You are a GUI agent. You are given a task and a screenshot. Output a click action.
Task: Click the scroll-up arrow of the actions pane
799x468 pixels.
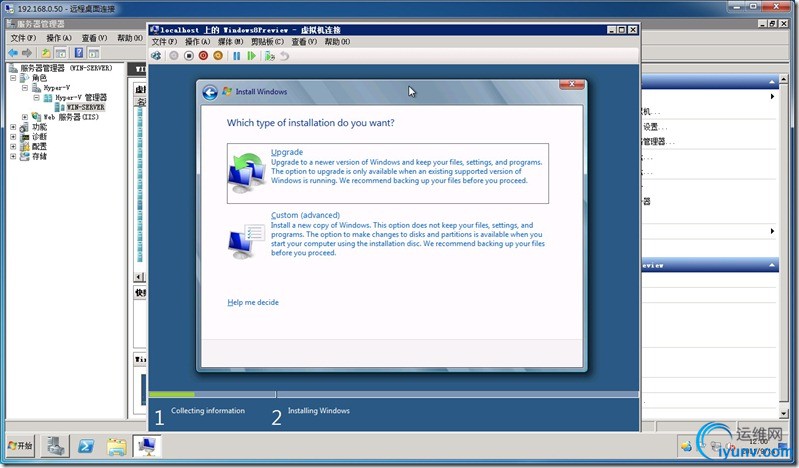tap(784, 79)
